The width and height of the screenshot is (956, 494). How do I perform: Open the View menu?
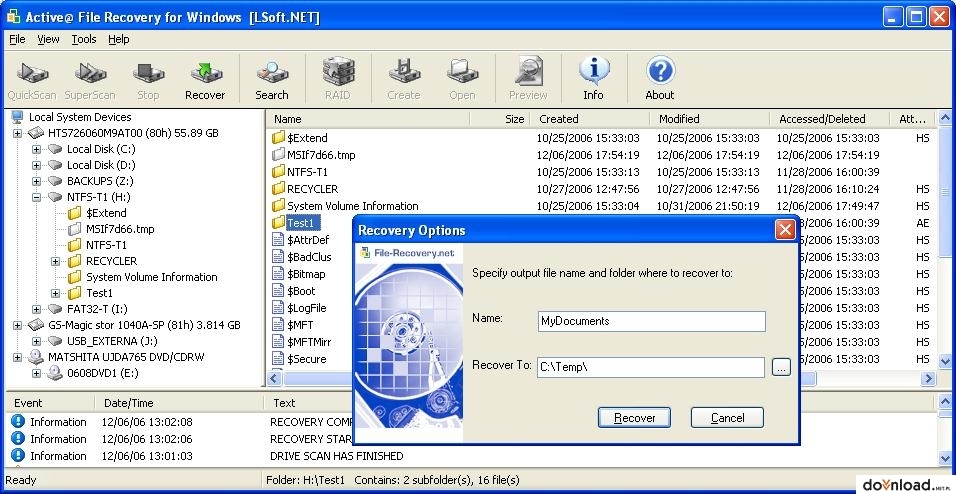(x=48, y=39)
